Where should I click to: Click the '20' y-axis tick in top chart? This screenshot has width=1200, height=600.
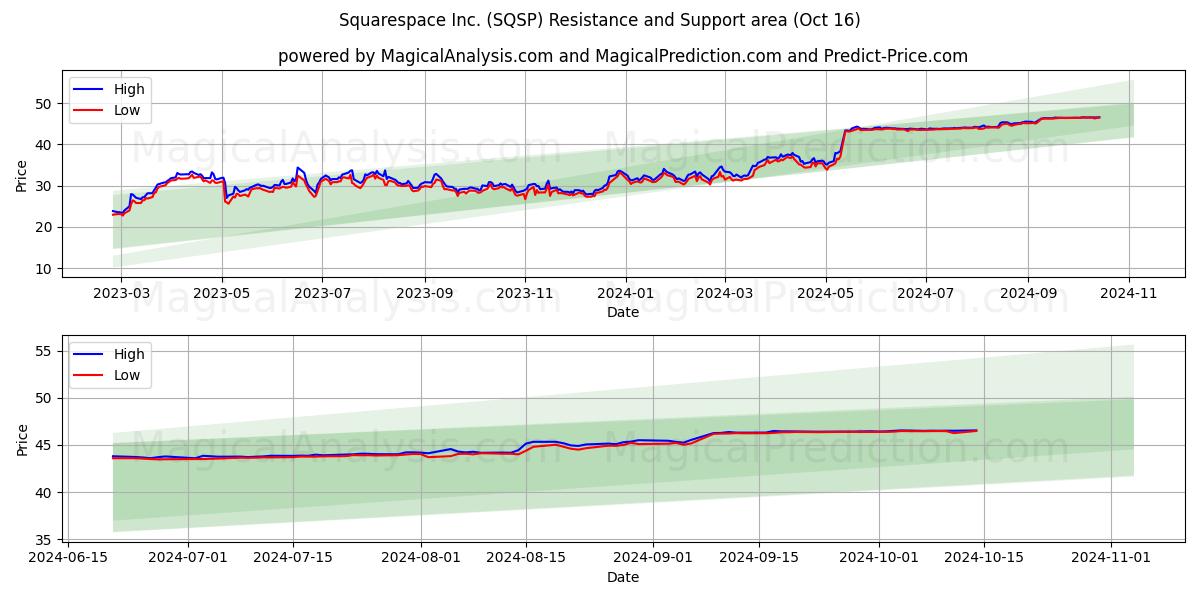coord(44,227)
